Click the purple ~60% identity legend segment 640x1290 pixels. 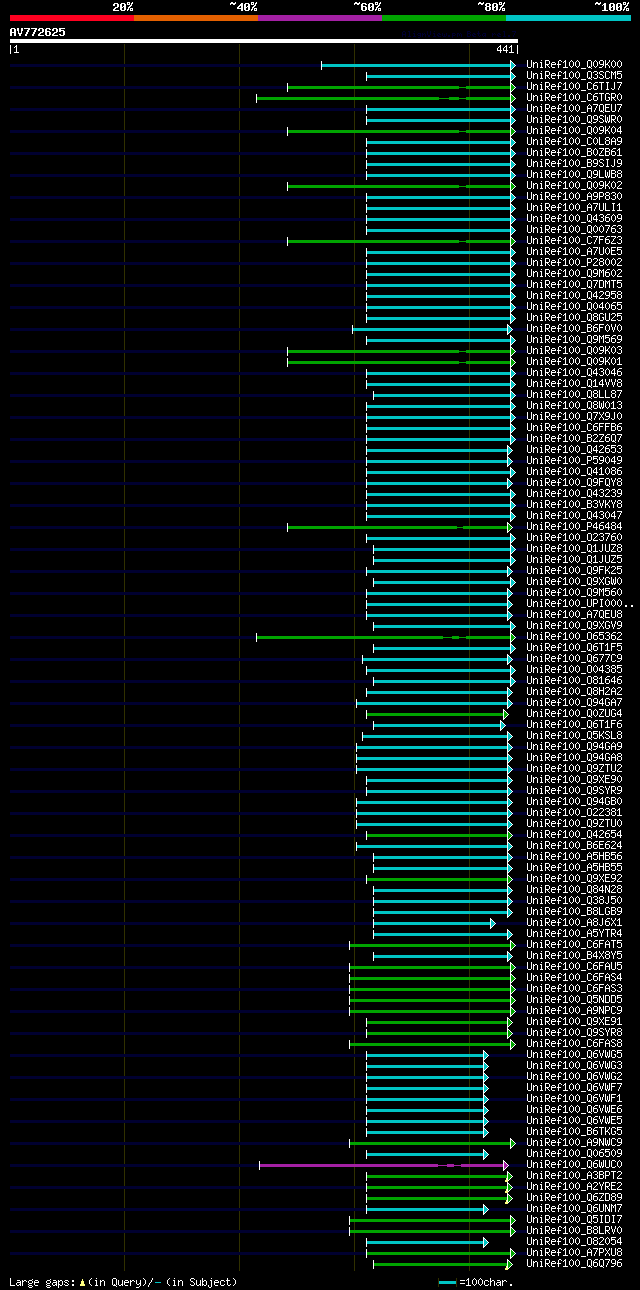click(319, 17)
